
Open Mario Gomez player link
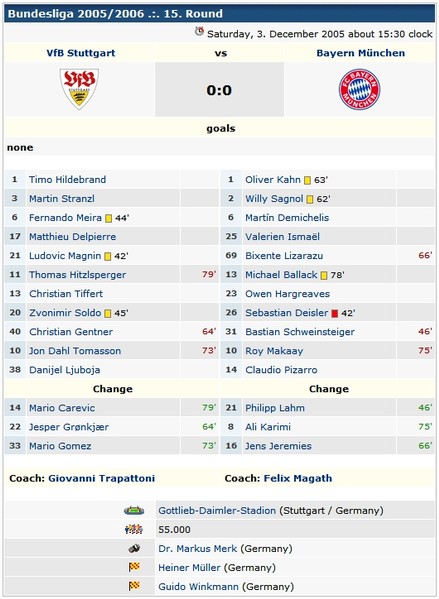point(60,446)
